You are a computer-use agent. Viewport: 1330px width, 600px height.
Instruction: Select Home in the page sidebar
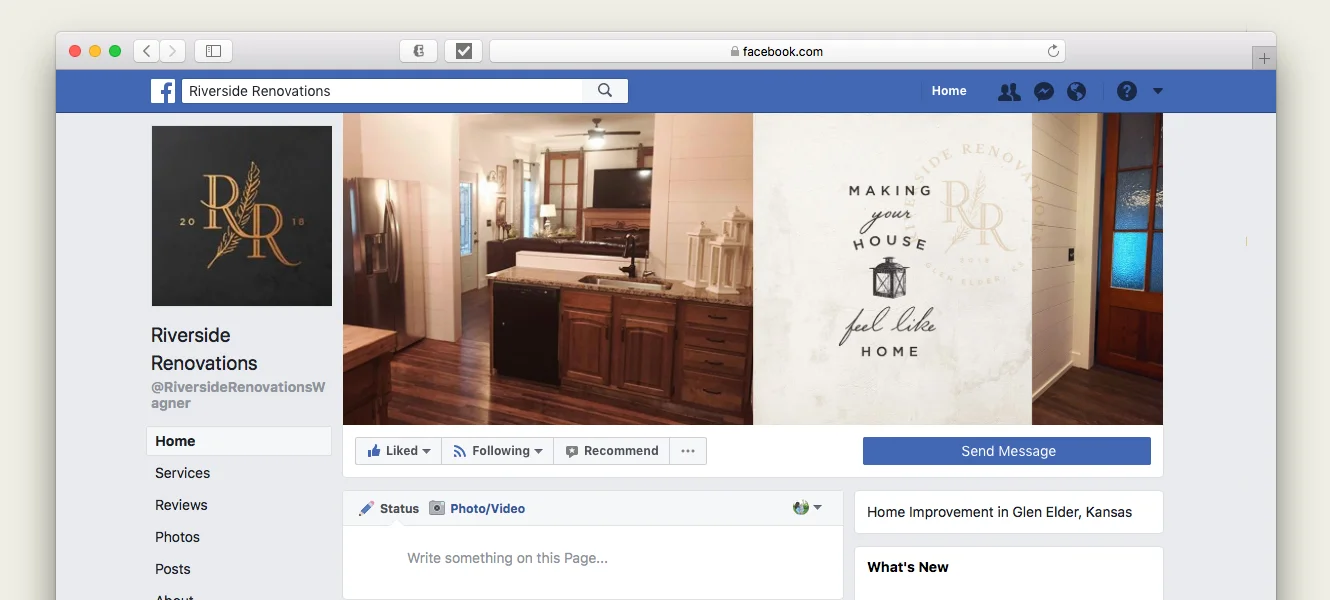(x=239, y=441)
